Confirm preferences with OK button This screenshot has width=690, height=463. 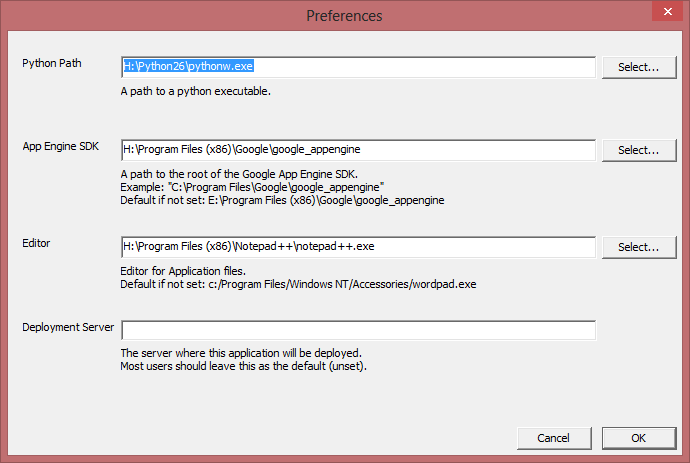[638, 438]
